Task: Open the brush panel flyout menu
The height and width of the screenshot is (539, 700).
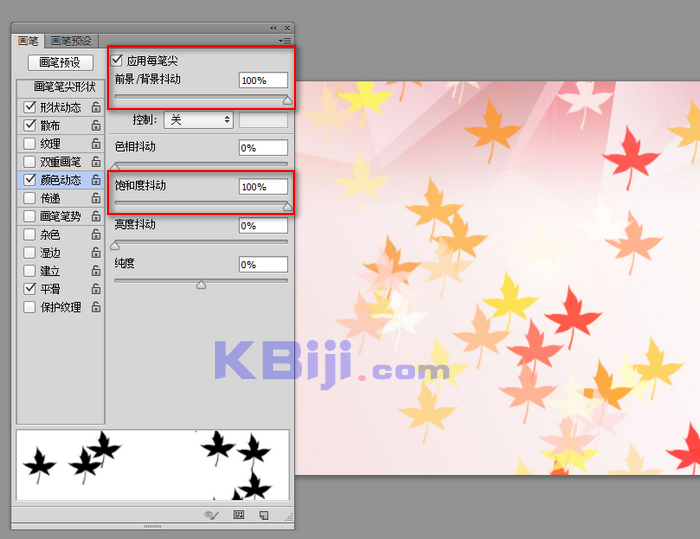Action: point(284,41)
